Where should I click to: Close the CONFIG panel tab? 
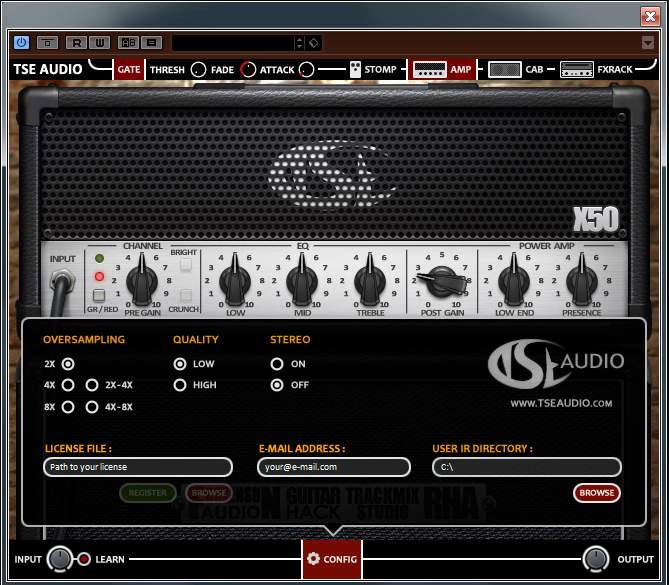pos(332,559)
